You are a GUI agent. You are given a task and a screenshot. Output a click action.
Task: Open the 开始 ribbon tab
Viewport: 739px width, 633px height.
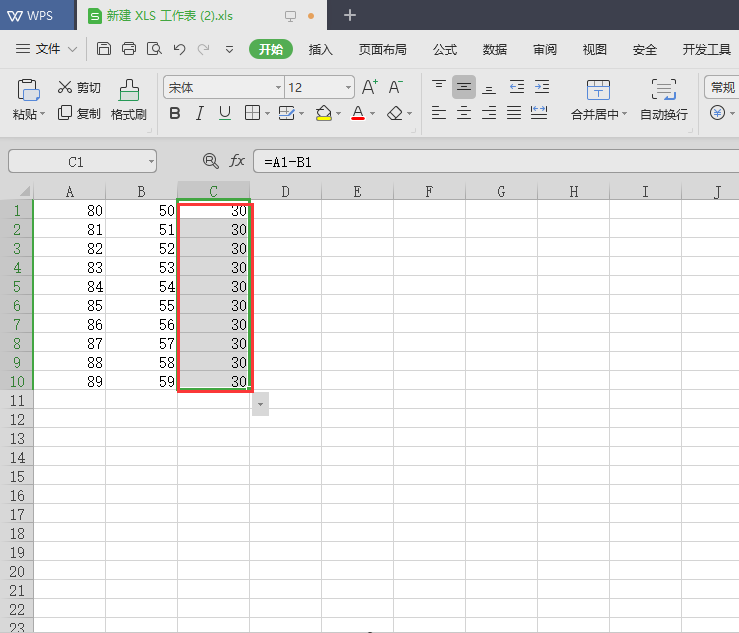[271, 49]
